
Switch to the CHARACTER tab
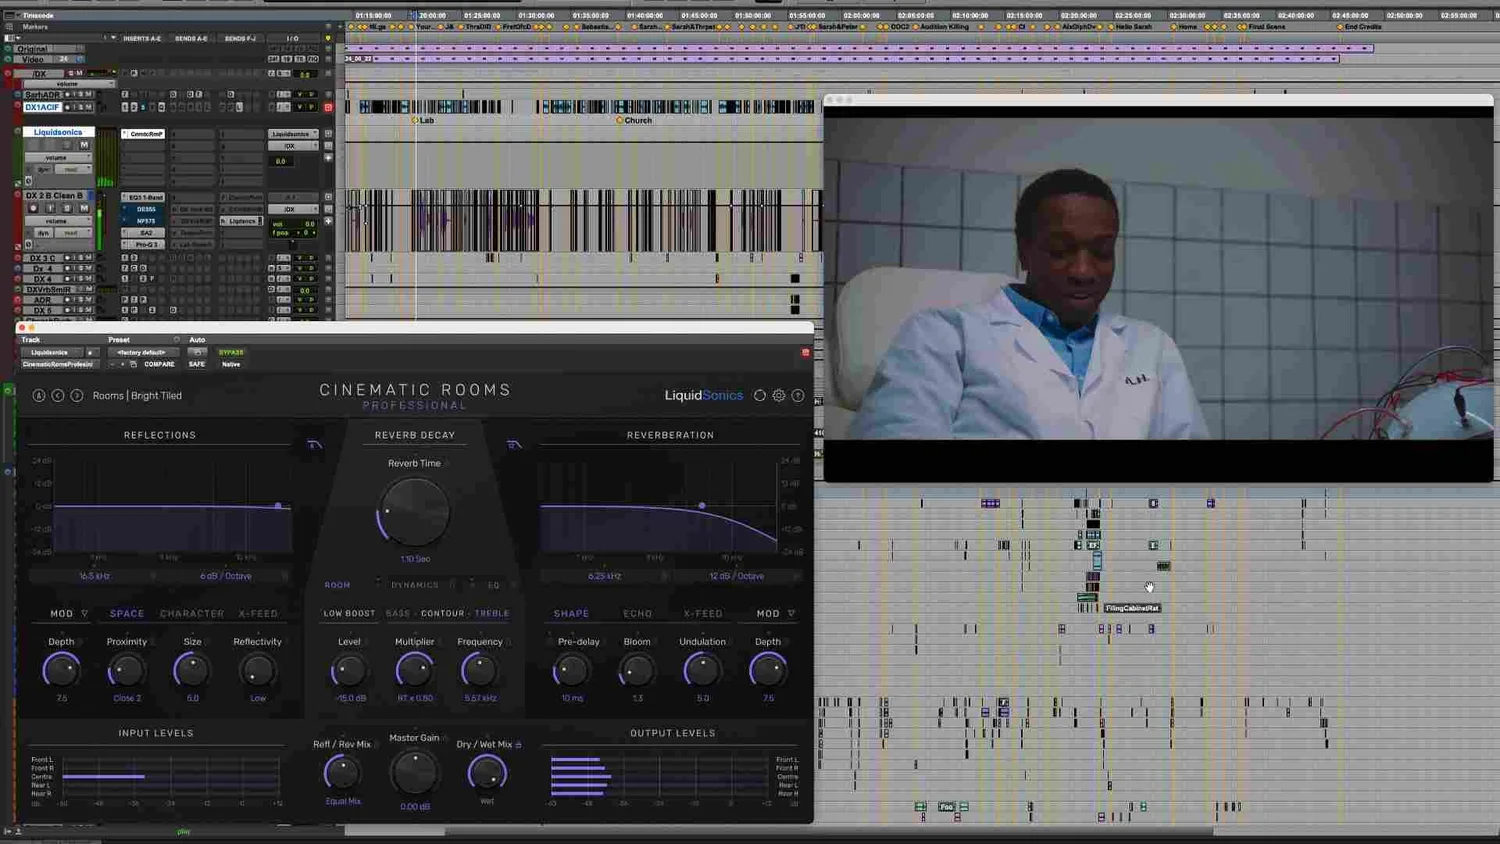192,613
